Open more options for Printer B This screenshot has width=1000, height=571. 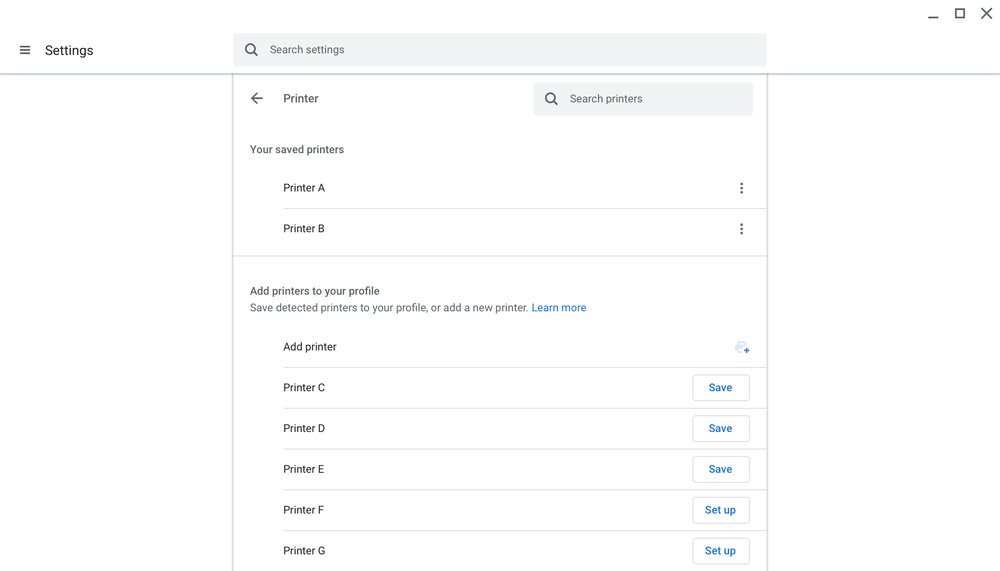(741, 229)
